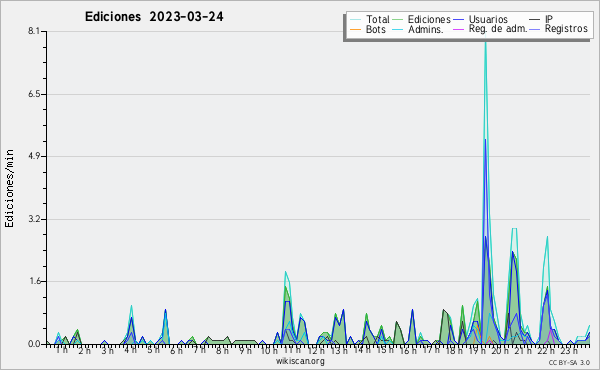Click the '1 h' x-axis label
This screenshot has width=600, height=370.
click(62, 350)
